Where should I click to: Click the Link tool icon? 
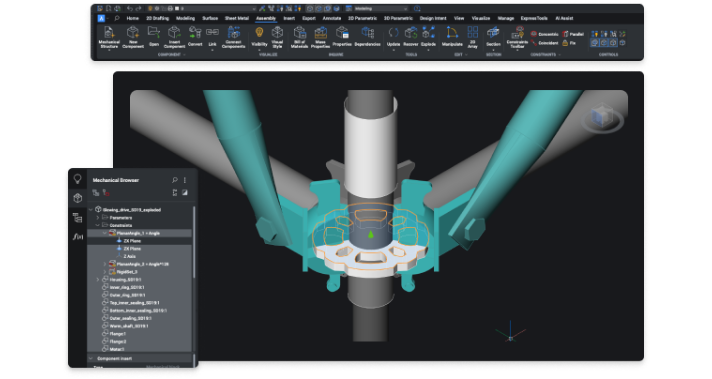[x=212, y=33]
